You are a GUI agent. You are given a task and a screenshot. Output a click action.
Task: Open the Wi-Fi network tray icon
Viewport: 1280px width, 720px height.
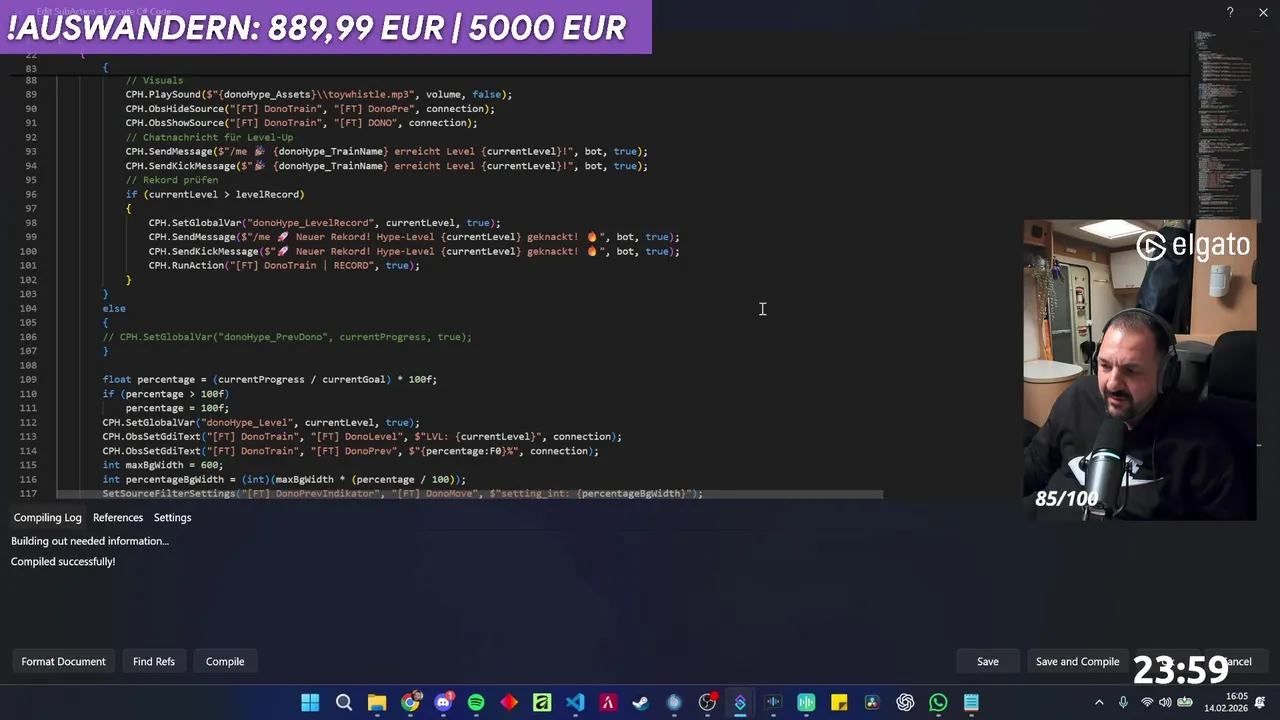[x=1147, y=702]
